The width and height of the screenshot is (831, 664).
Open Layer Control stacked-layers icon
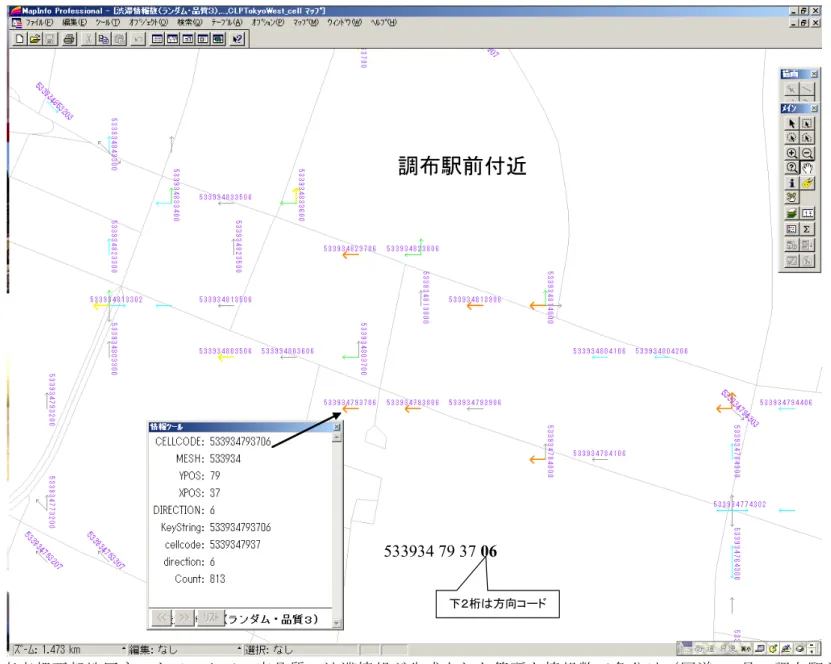(791, 214)
